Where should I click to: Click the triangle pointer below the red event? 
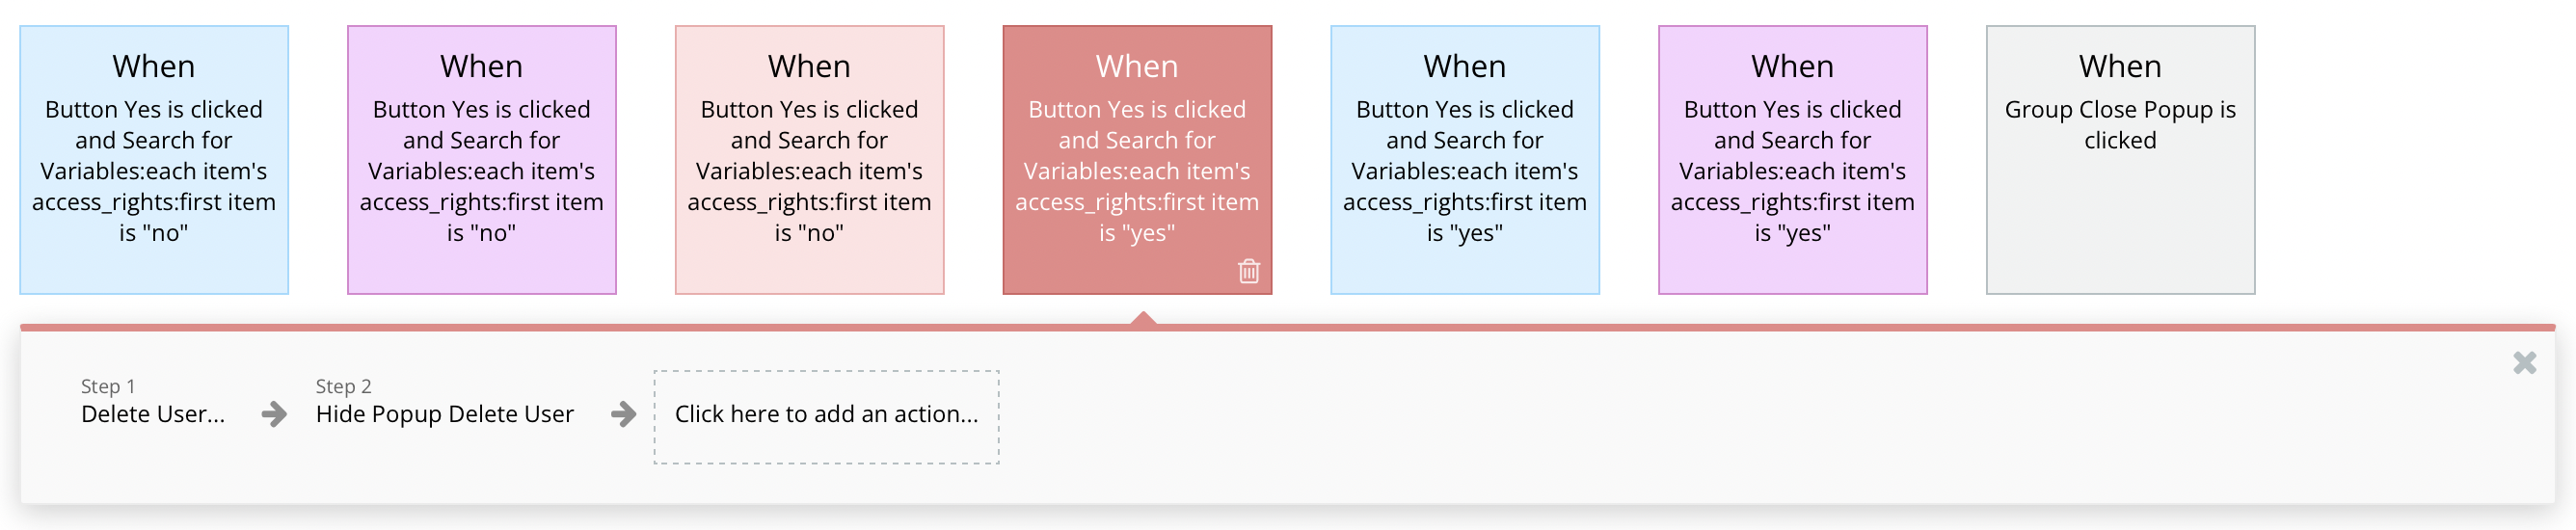coord(1143,318)
